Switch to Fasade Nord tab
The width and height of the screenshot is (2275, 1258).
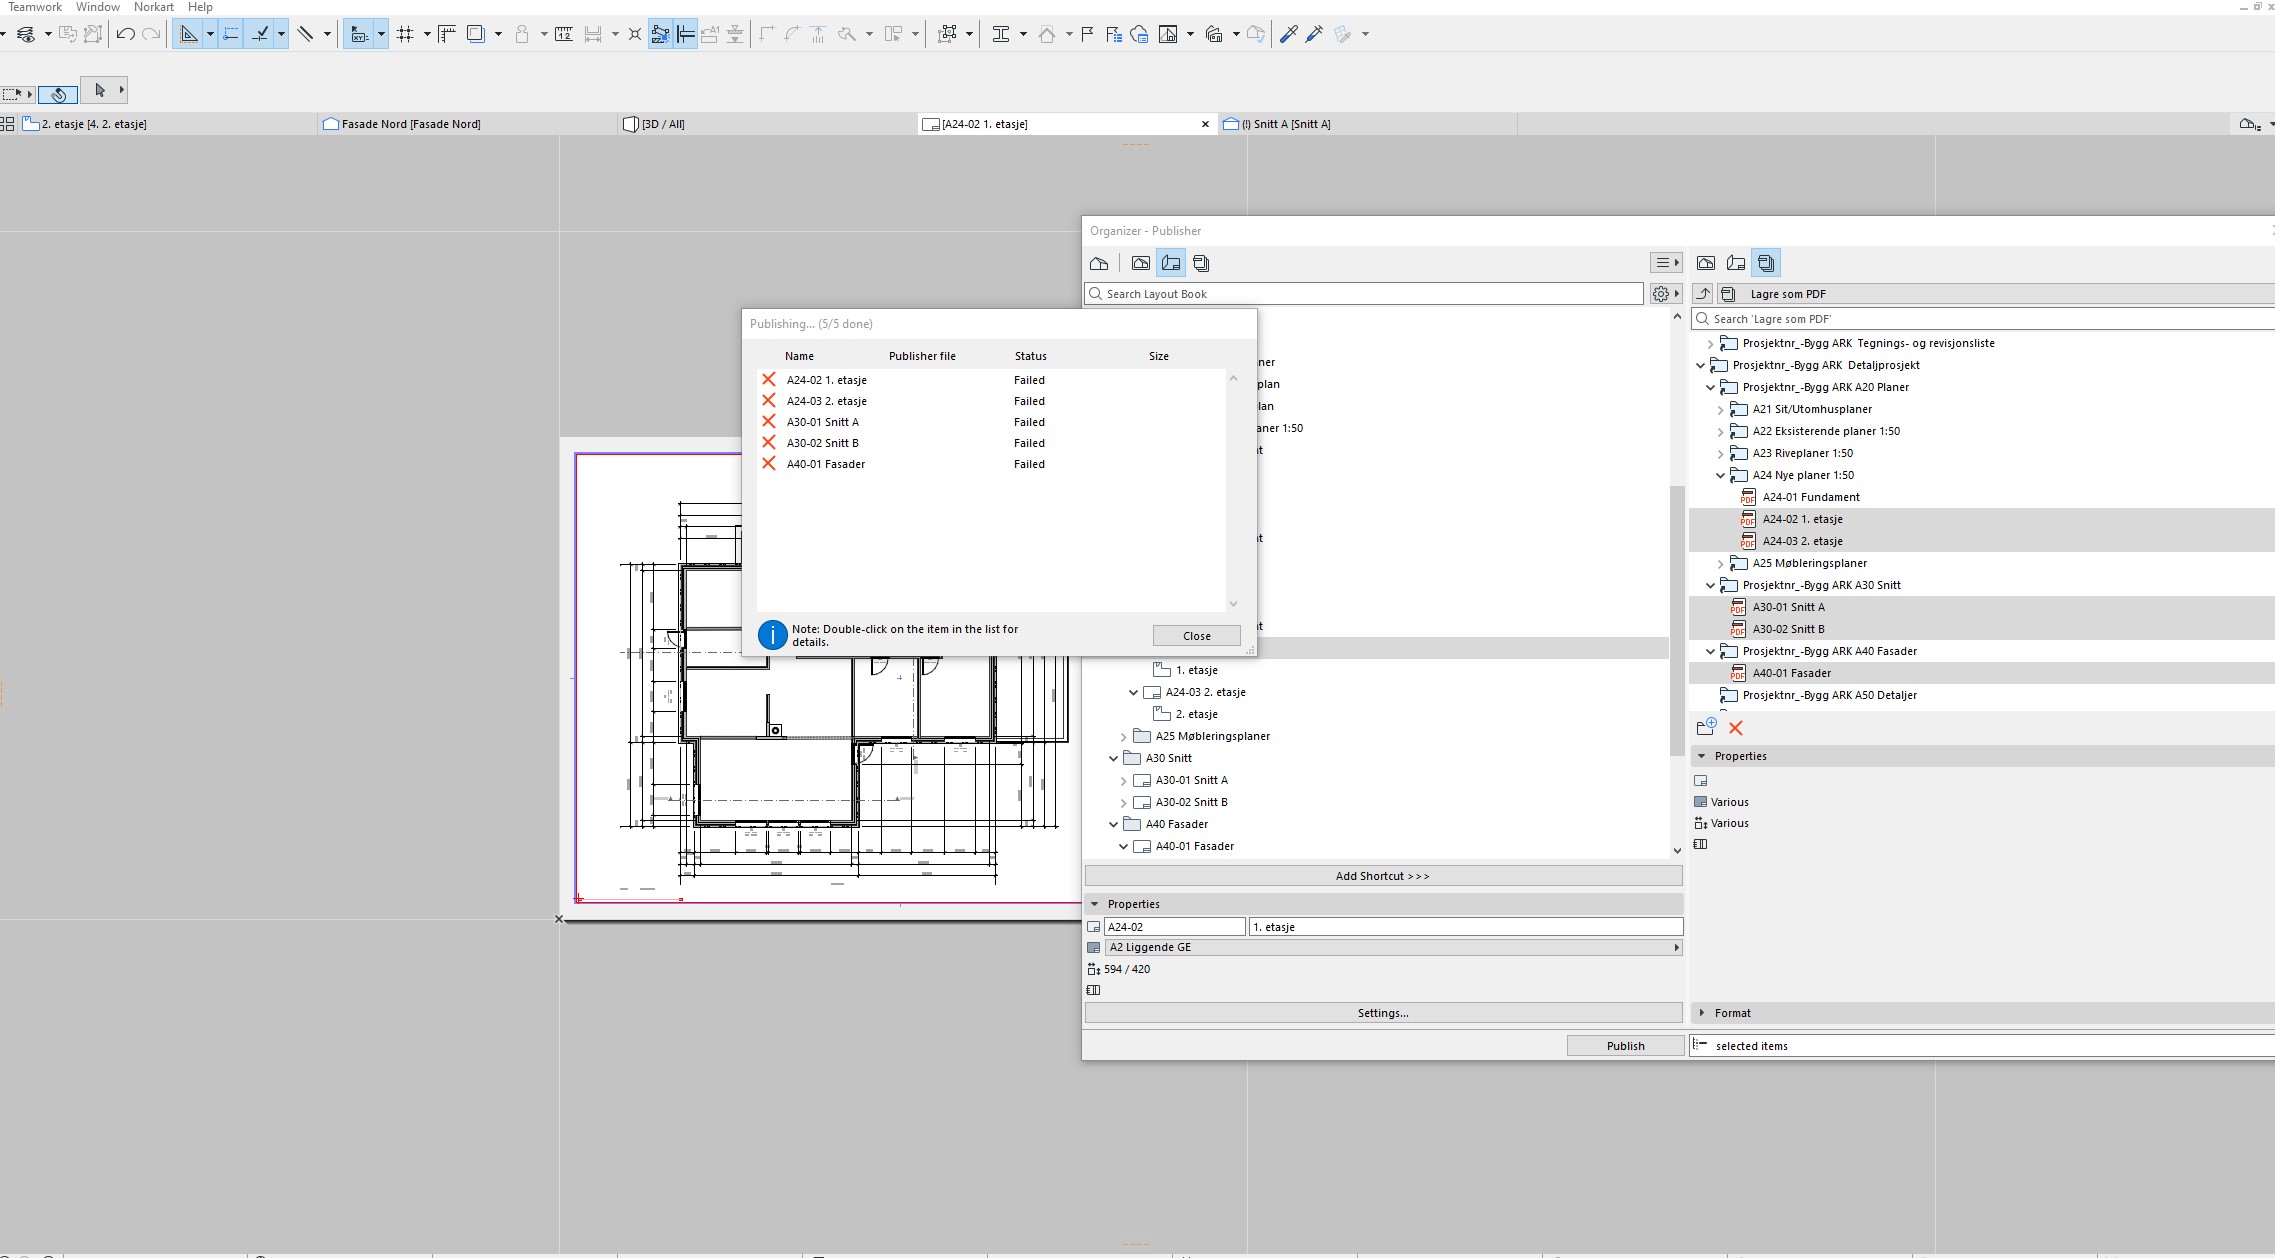point(410,124)
